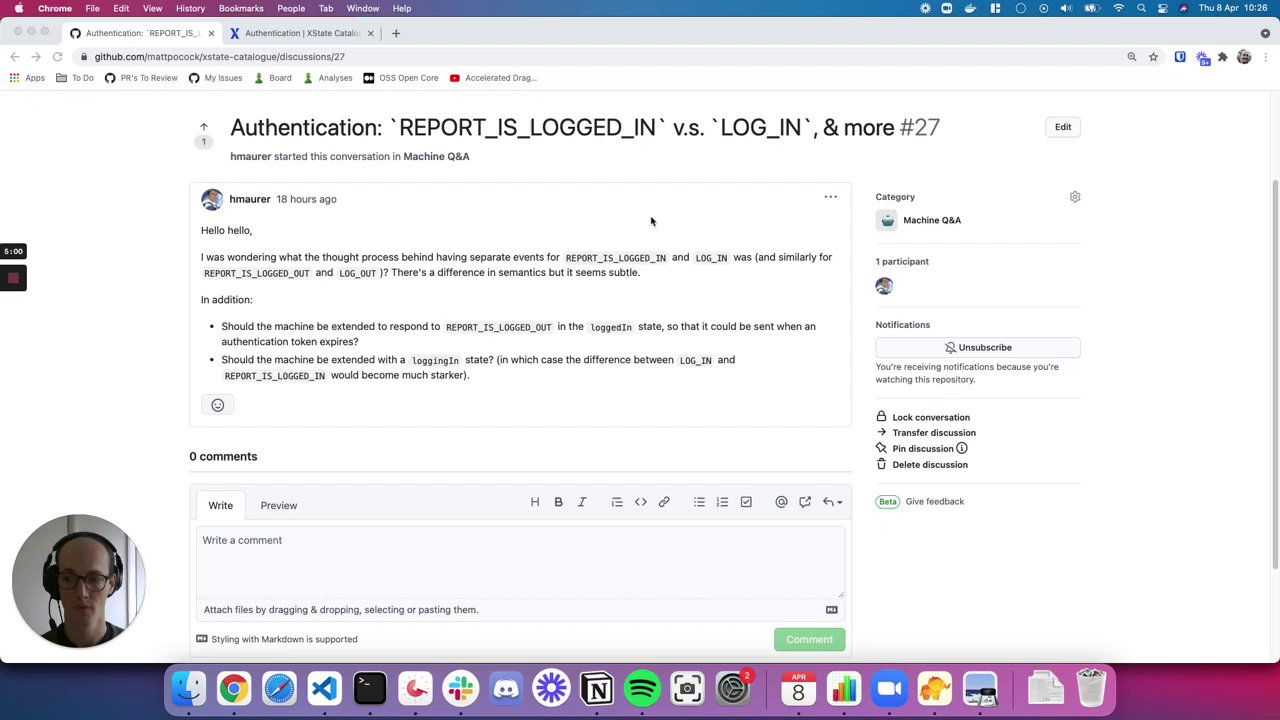Apply bold formatting in comment toolbar
The height and width of the screenshot is (720, 1280).
(x=558, y=502)
